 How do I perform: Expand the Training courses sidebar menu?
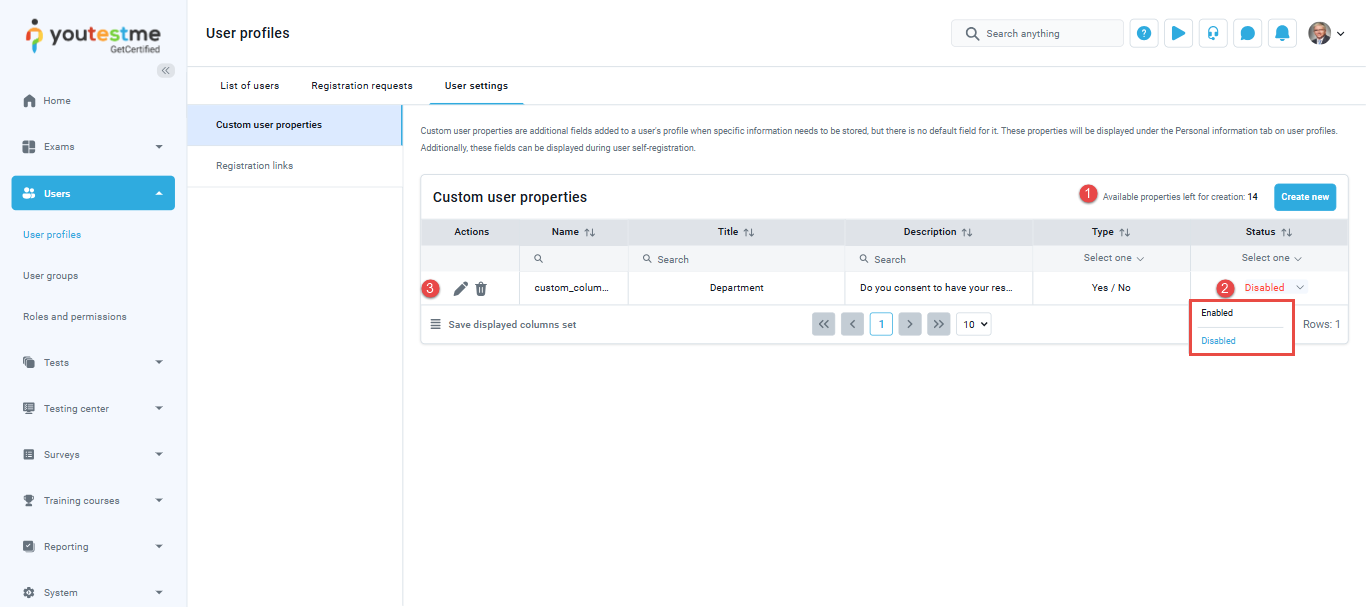[x=93, y=501]
